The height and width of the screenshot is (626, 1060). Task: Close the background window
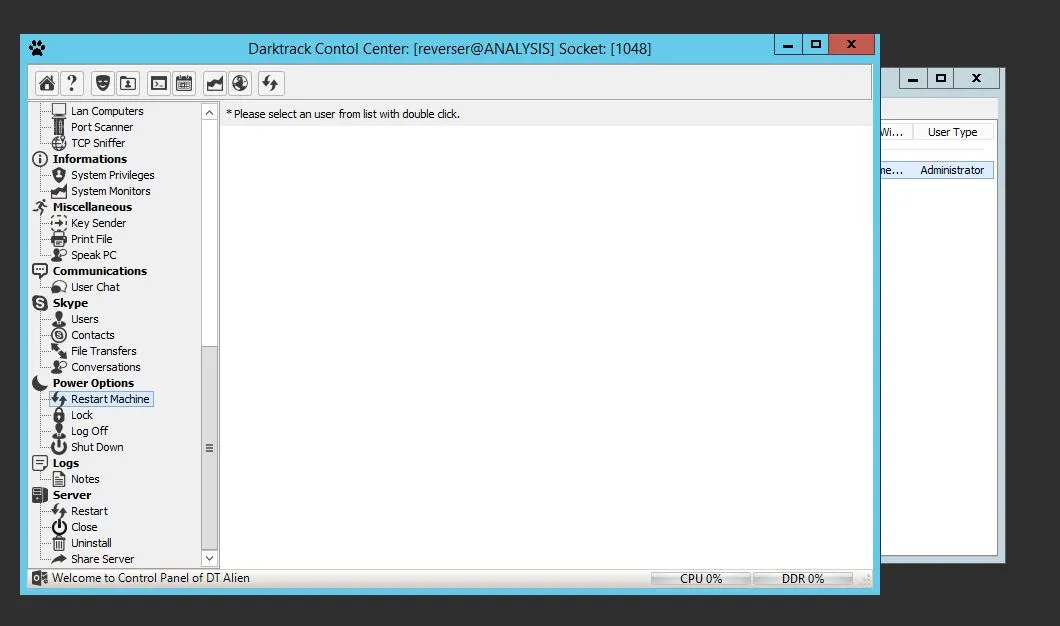976,78
